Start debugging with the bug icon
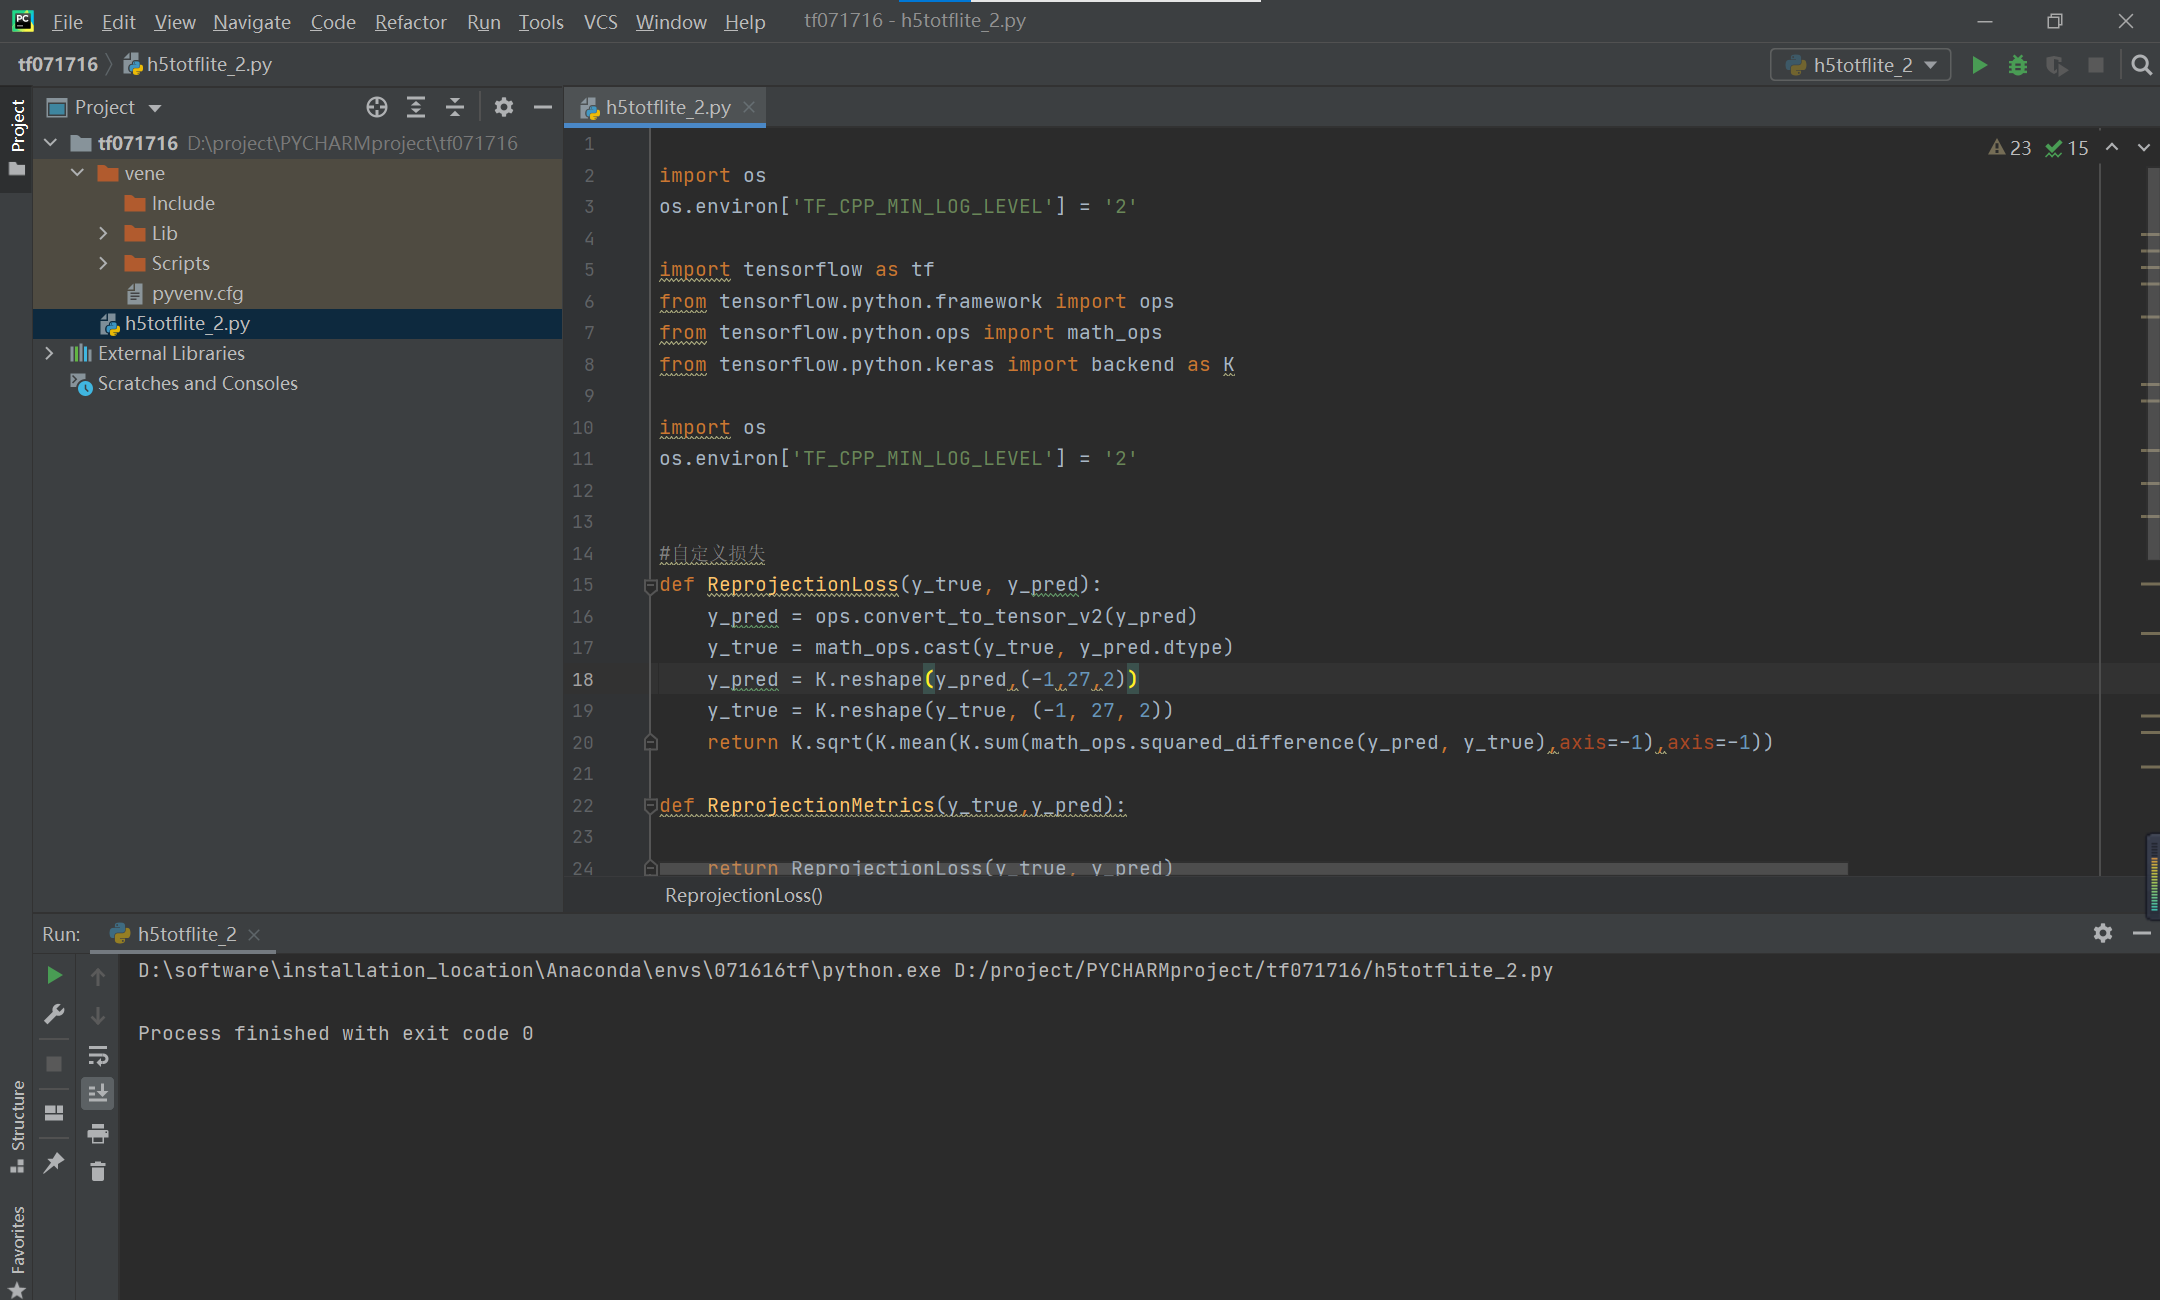The width and height of the screenshot is (2160, 1300). 2018,65
